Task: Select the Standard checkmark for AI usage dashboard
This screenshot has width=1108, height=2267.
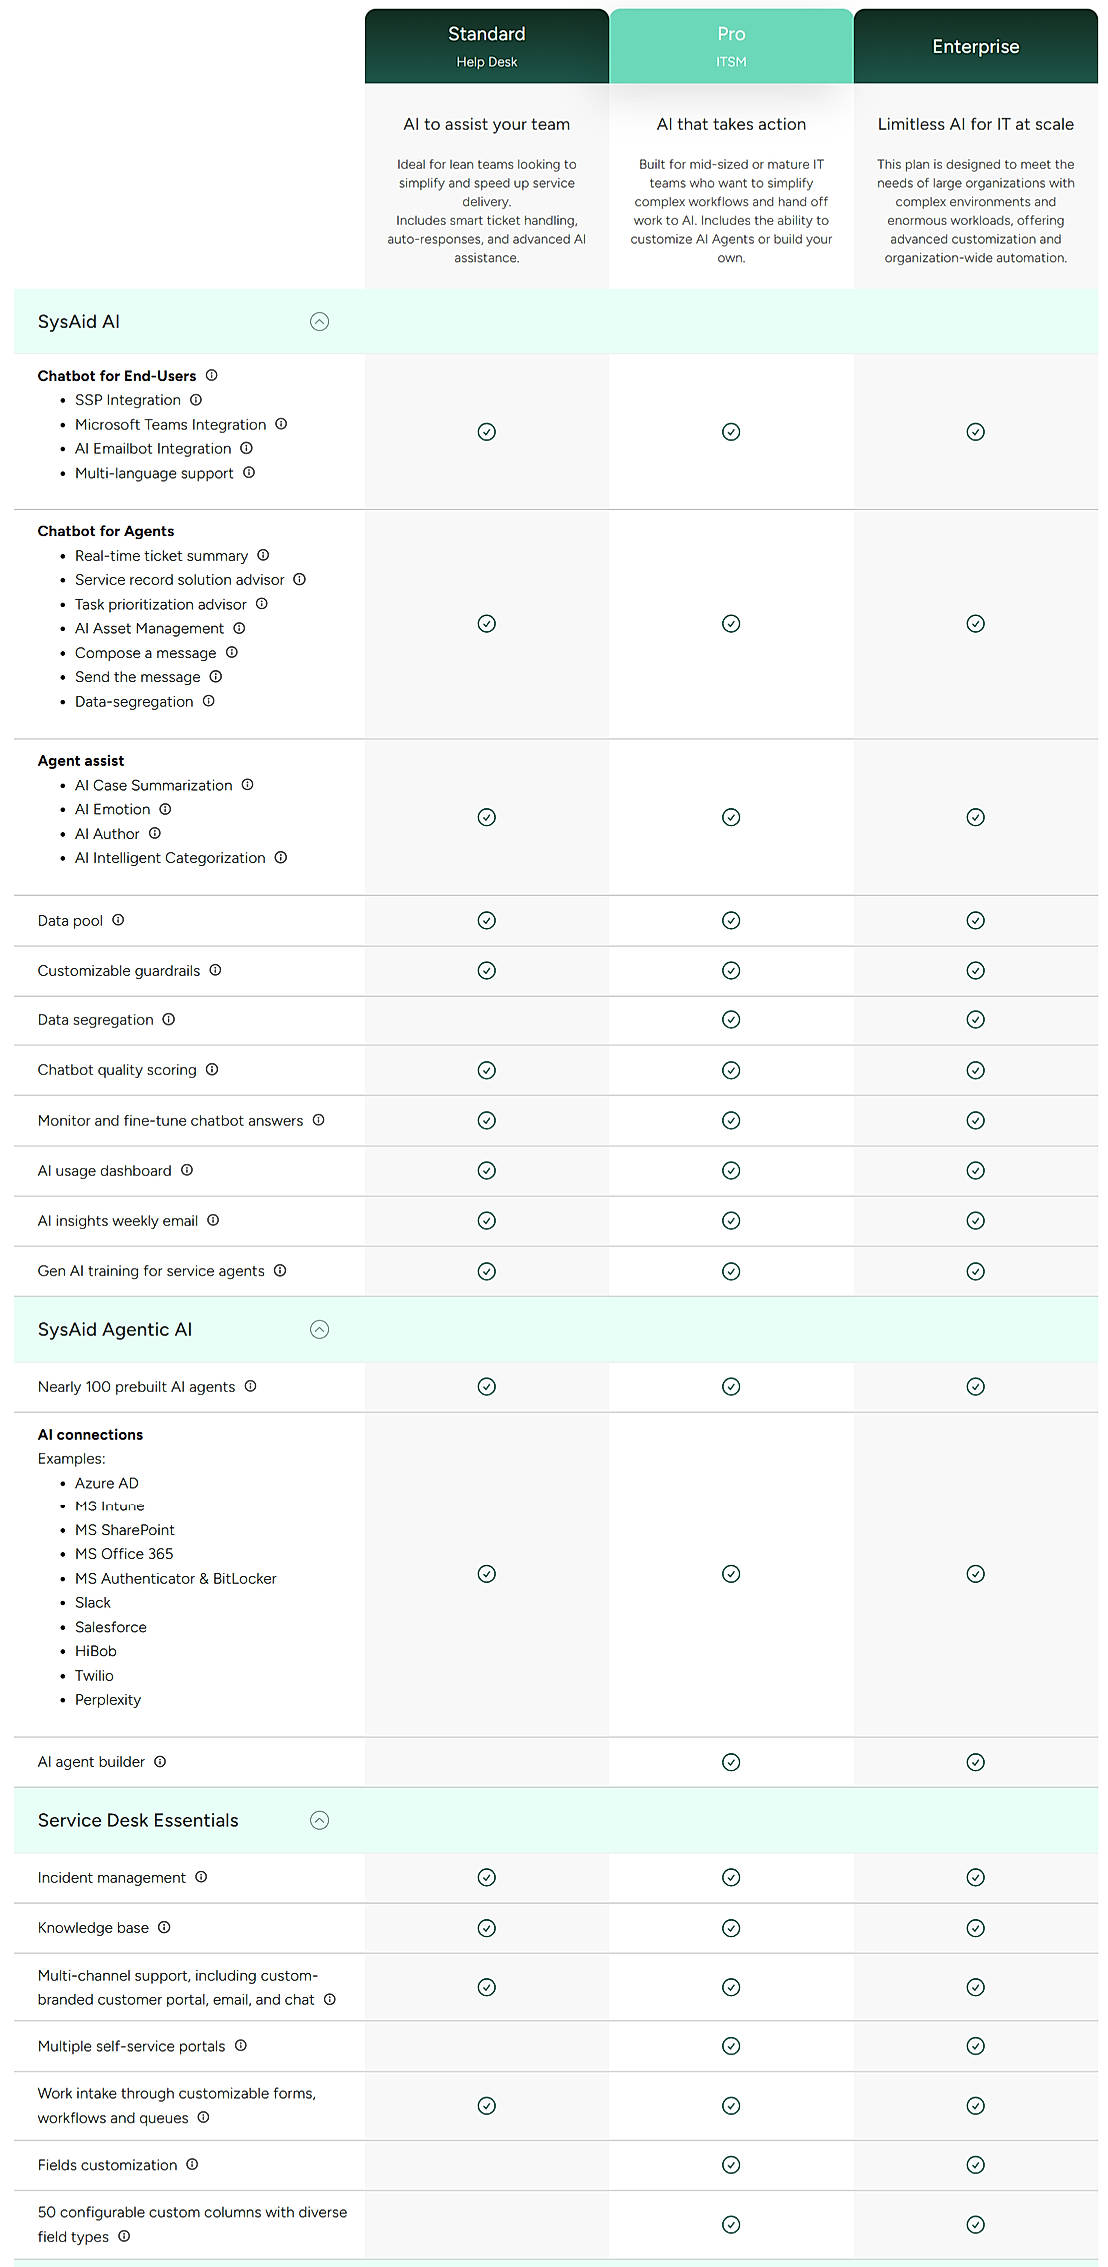Action: tap(486, 1170)
